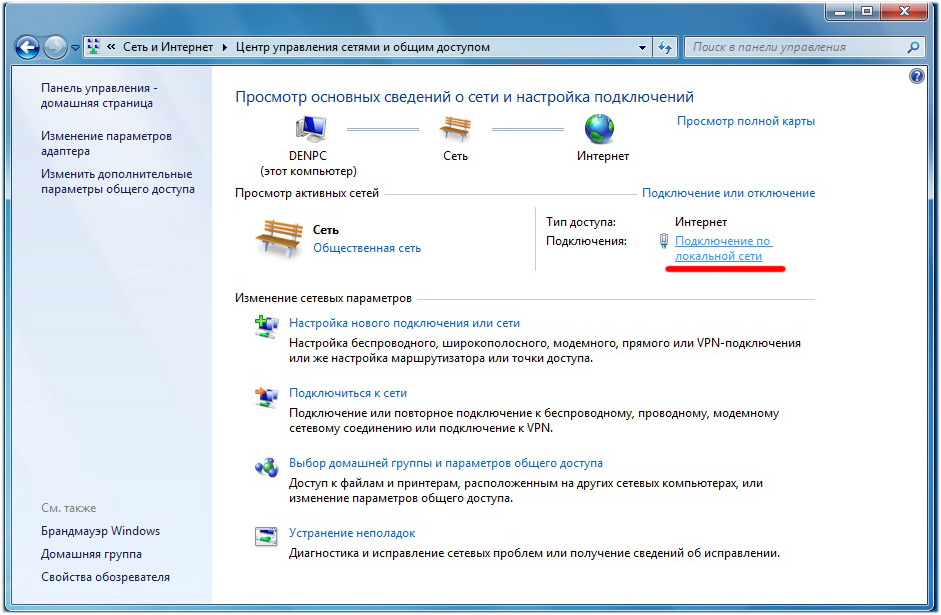Click the refresh button beside address bar
Image resolution: width=941 pixels, height=615 pixels.
click(665, 47)
